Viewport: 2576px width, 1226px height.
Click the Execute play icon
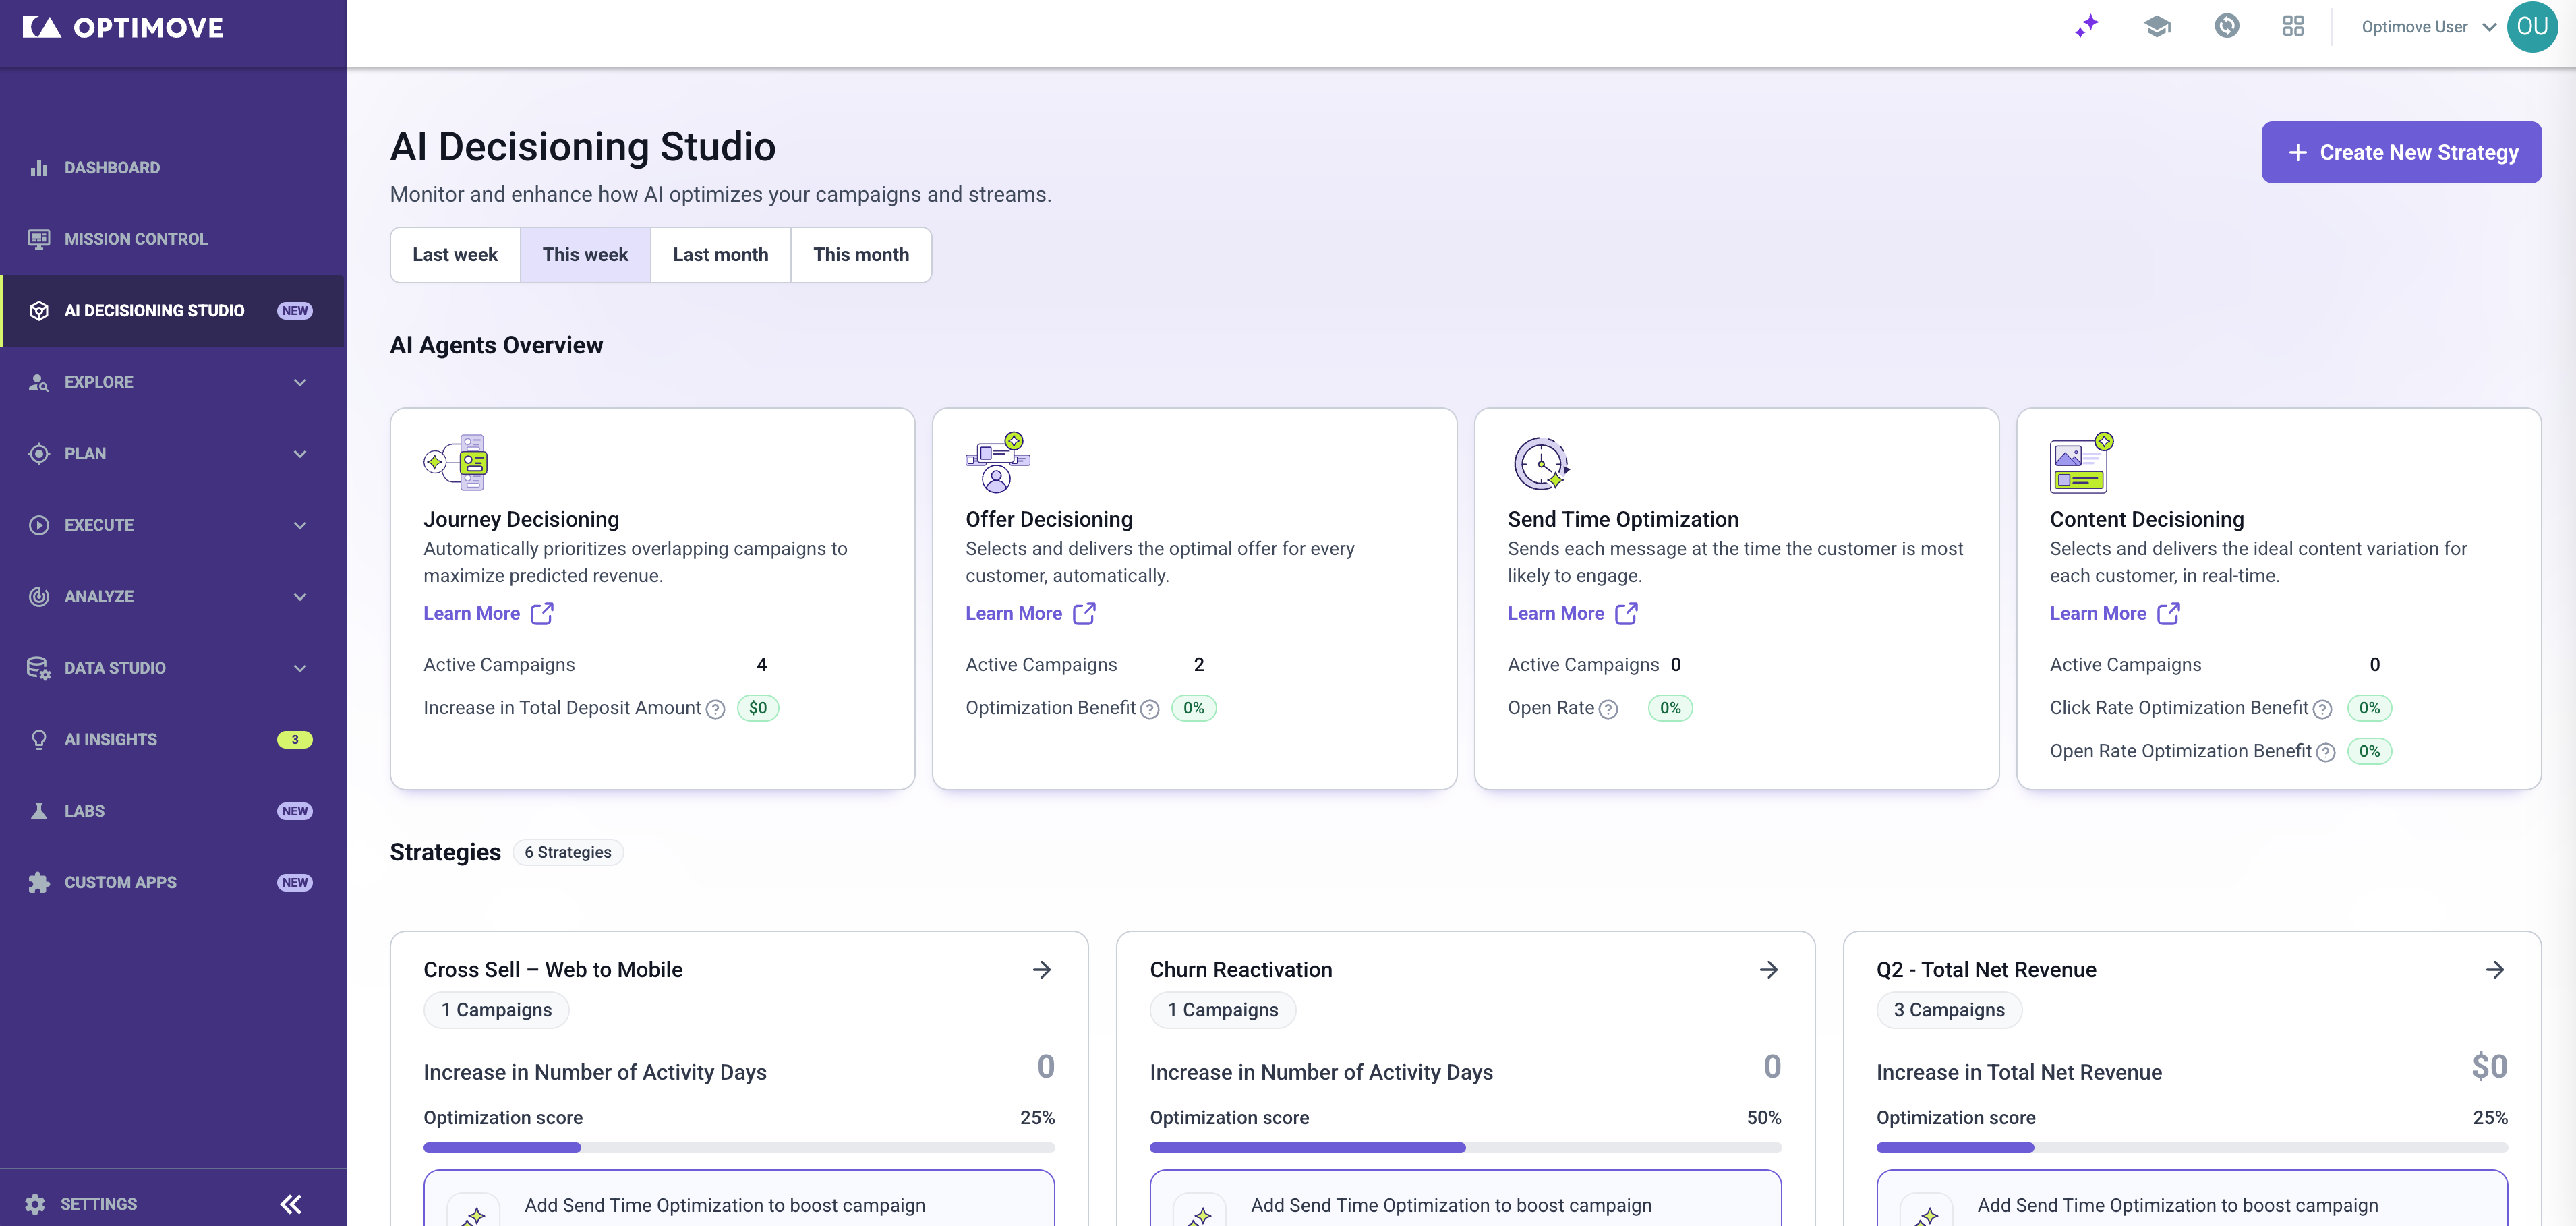[x=39, y=525]
